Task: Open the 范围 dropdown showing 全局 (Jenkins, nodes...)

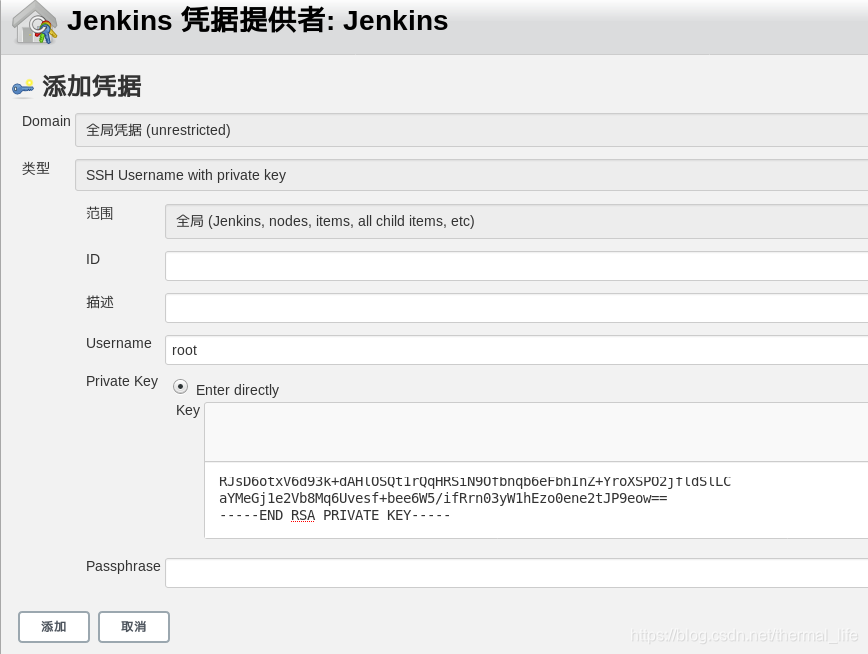Action: [x=516, y=222]
